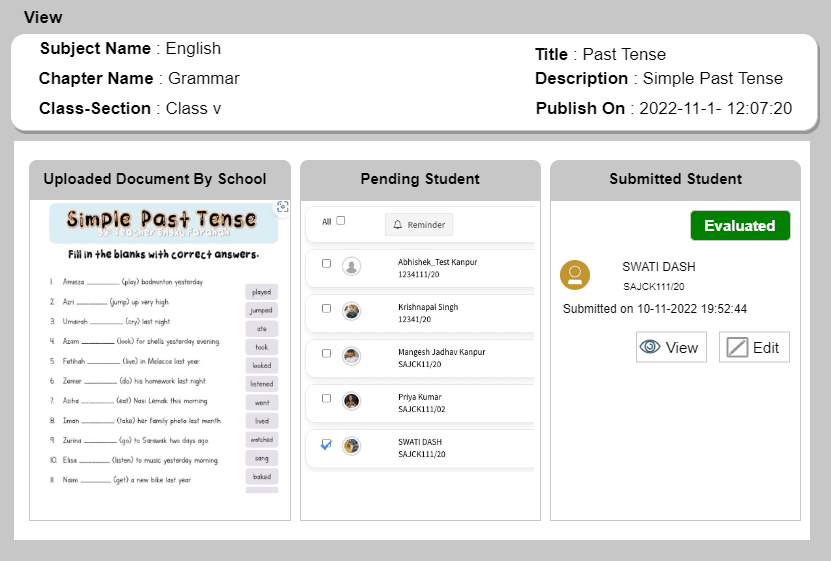Click Priya Kumar's name
This screenshot has height=561, width=831.
pos(420,397)
